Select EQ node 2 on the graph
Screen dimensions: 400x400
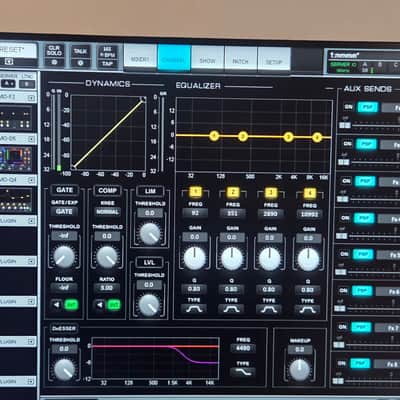click(x=243, y=136)
